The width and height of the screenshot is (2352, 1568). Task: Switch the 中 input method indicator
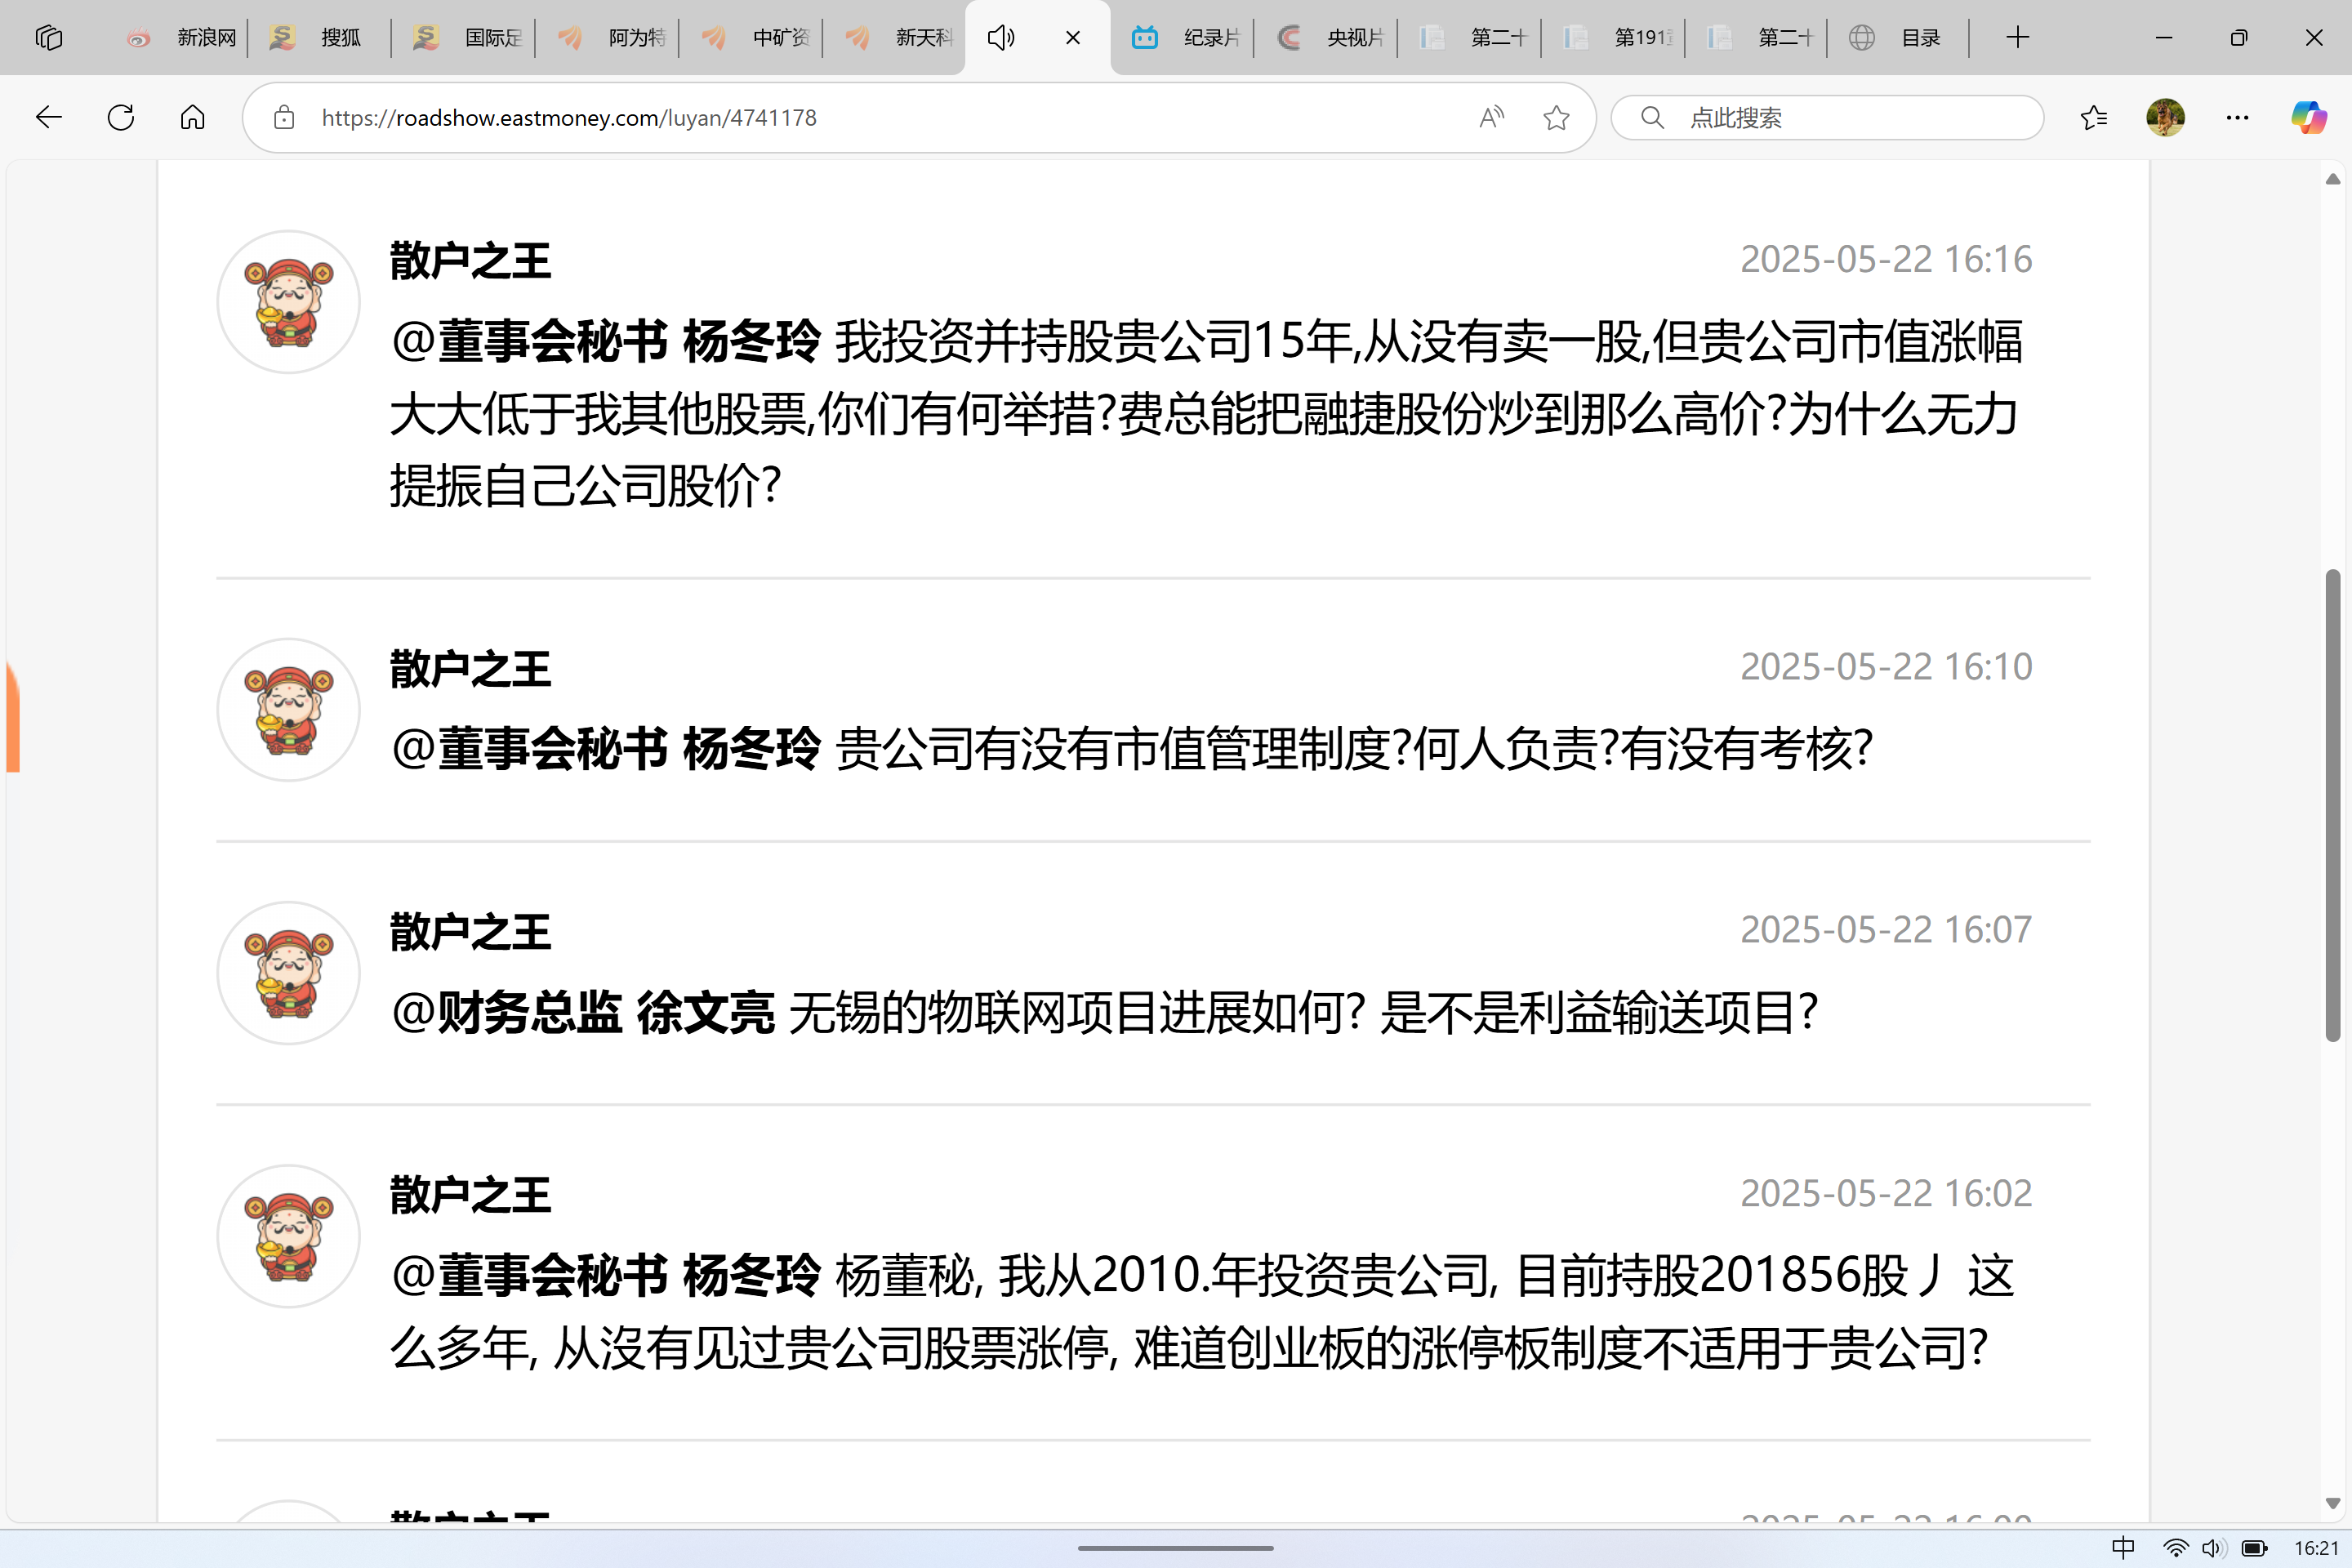[x=2123, y=1548]
